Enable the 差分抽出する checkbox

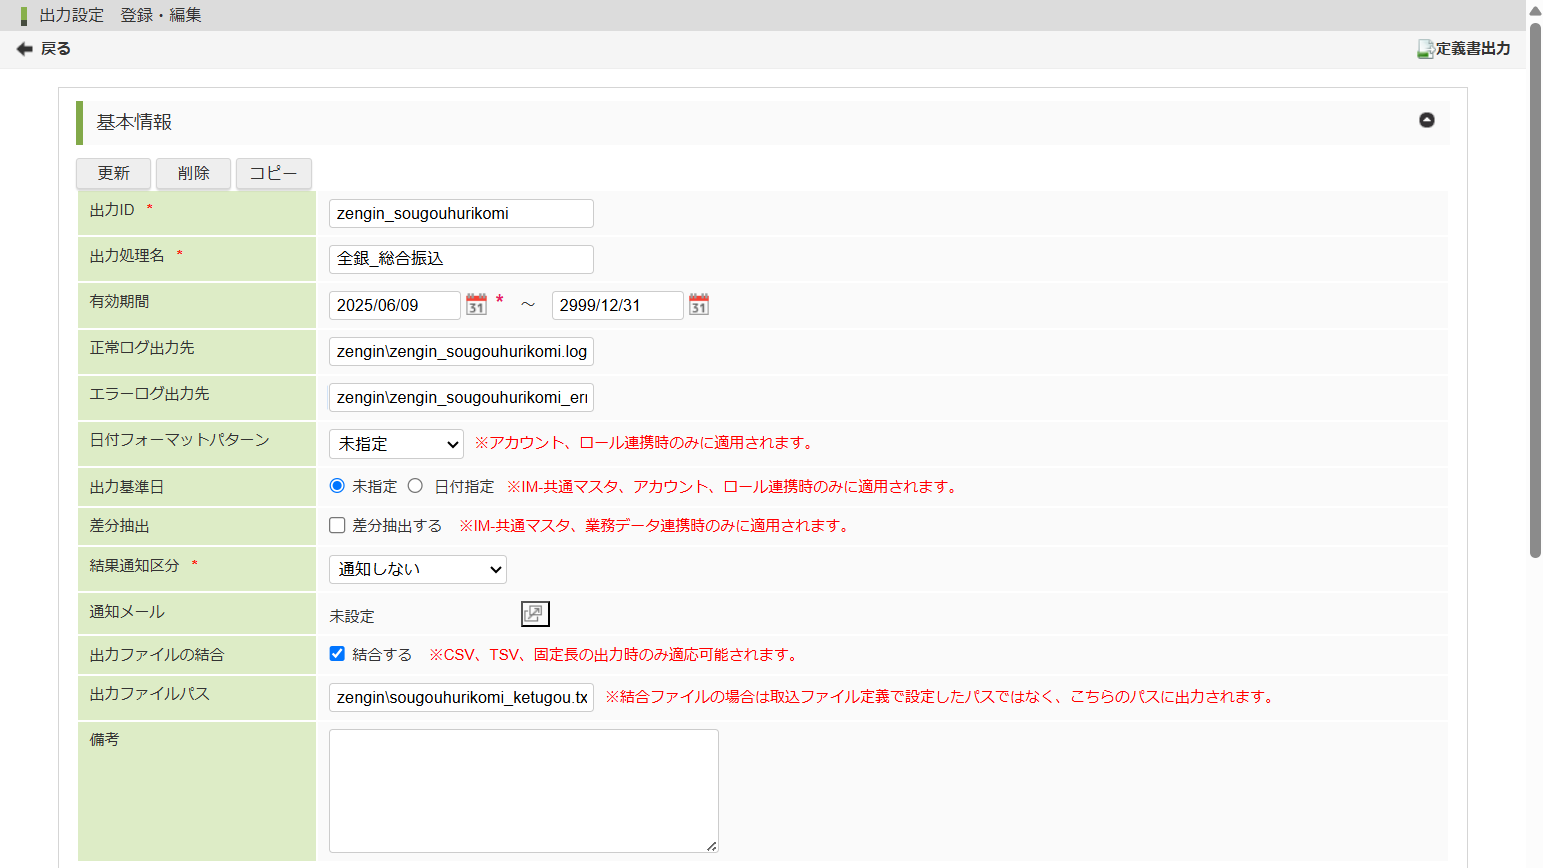pos(337,525)
